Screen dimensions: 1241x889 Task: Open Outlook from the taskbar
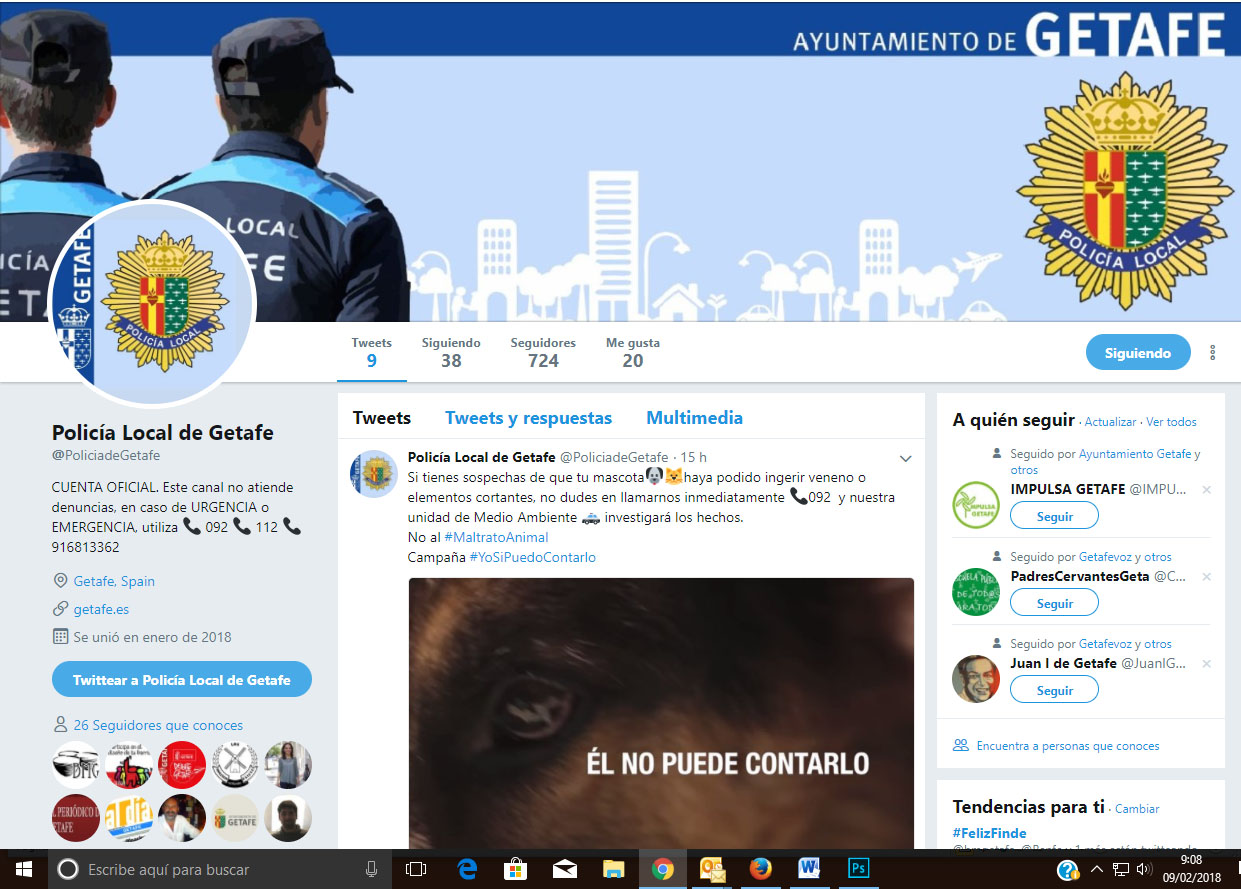click(x=712, y=869)
